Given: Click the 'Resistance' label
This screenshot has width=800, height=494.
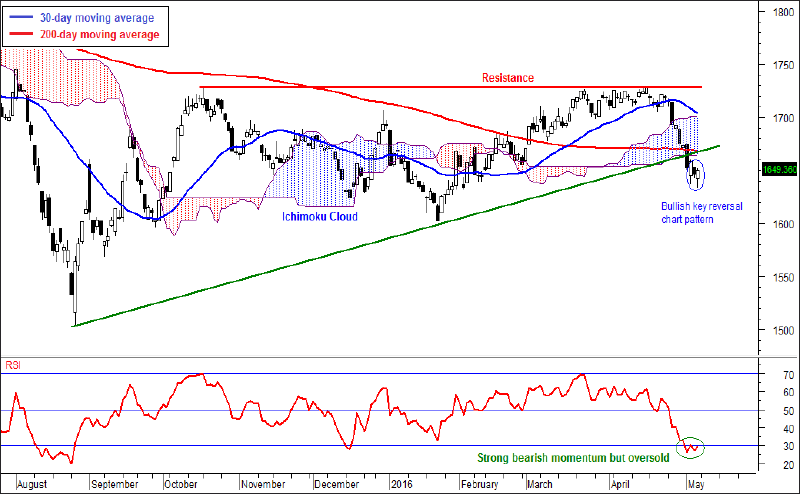Looking at the screenshot, I should point(508,78).
